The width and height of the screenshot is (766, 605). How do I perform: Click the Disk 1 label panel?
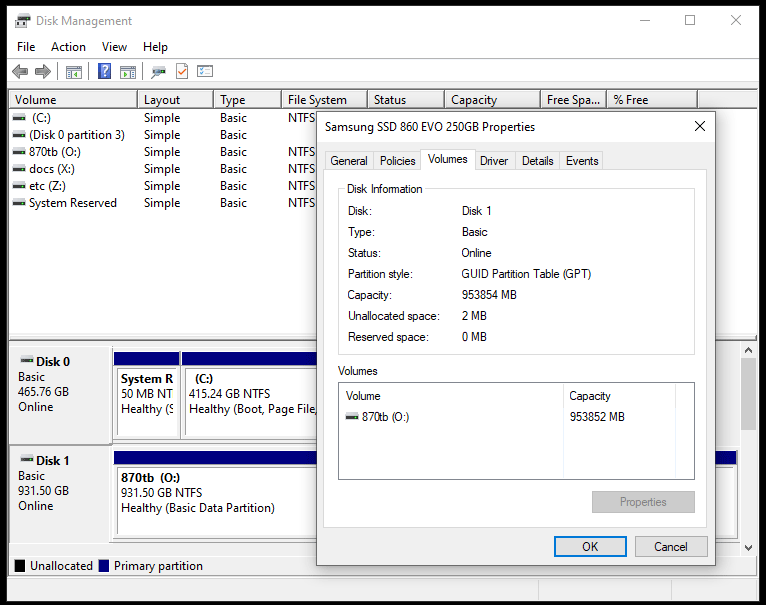[x=61, y=494]
